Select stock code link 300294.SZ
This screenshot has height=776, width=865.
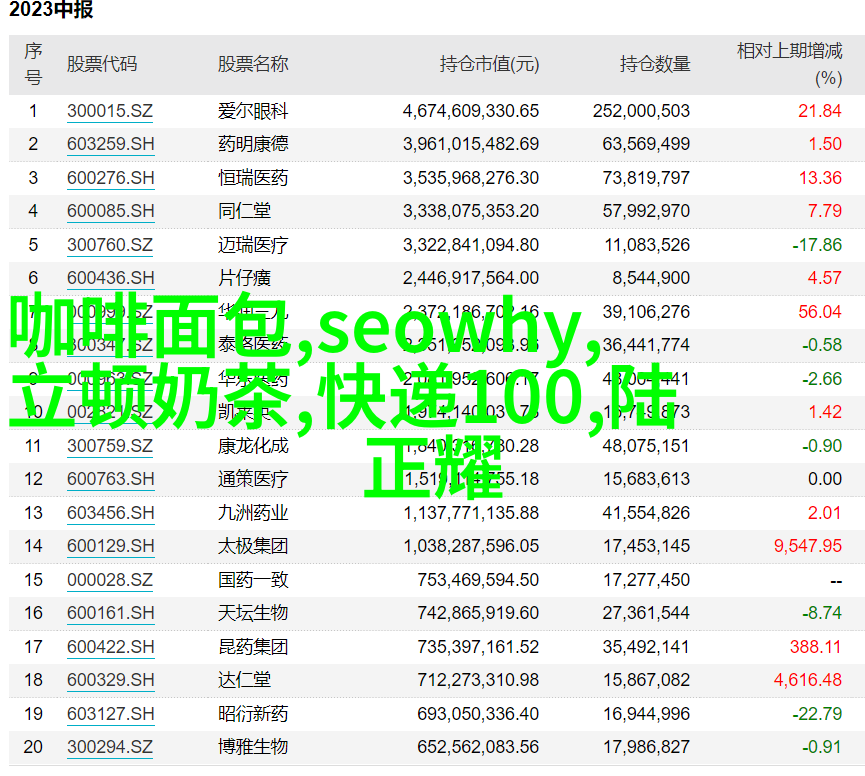pos(110,747)
